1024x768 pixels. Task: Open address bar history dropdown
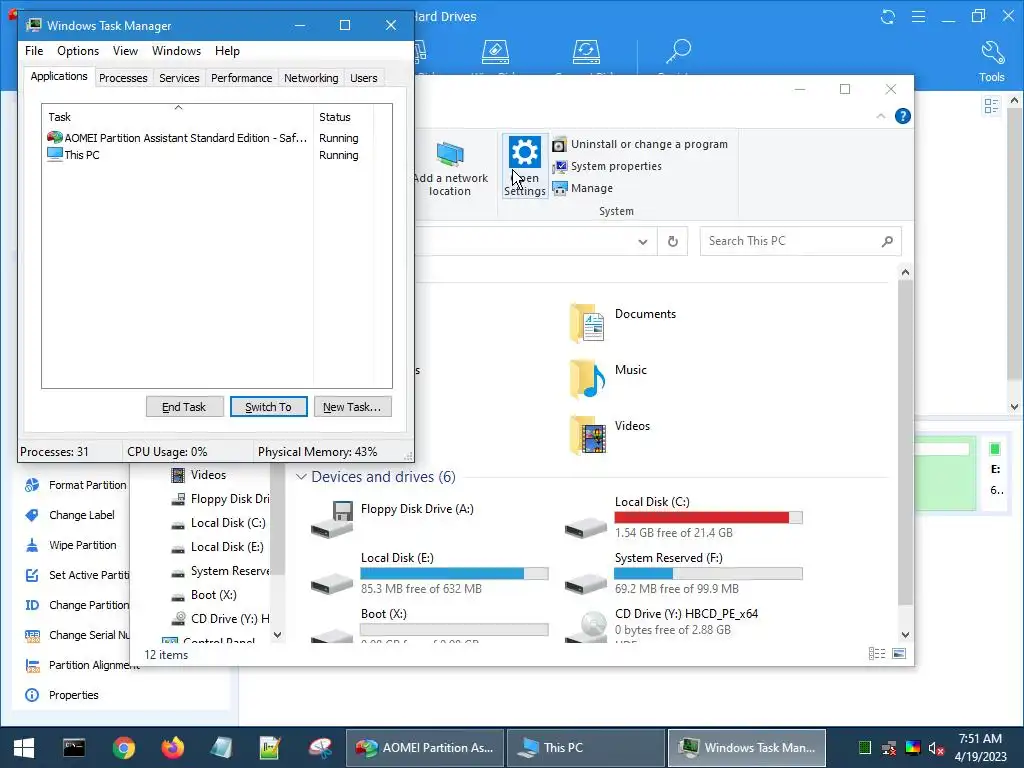pos(643,242)
